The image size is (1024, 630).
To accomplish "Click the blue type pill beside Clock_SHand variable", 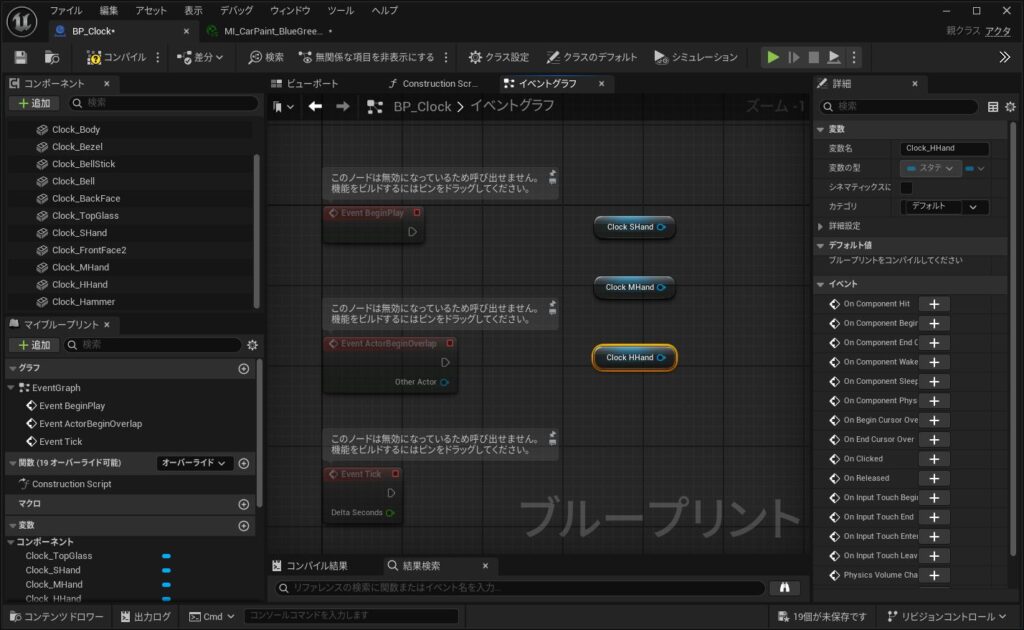I will pos(166,570).
